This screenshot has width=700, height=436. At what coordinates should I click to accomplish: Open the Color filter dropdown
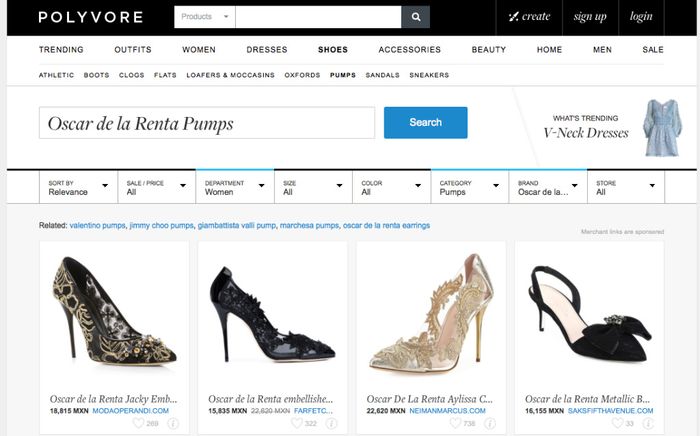(x=392, y=187)
